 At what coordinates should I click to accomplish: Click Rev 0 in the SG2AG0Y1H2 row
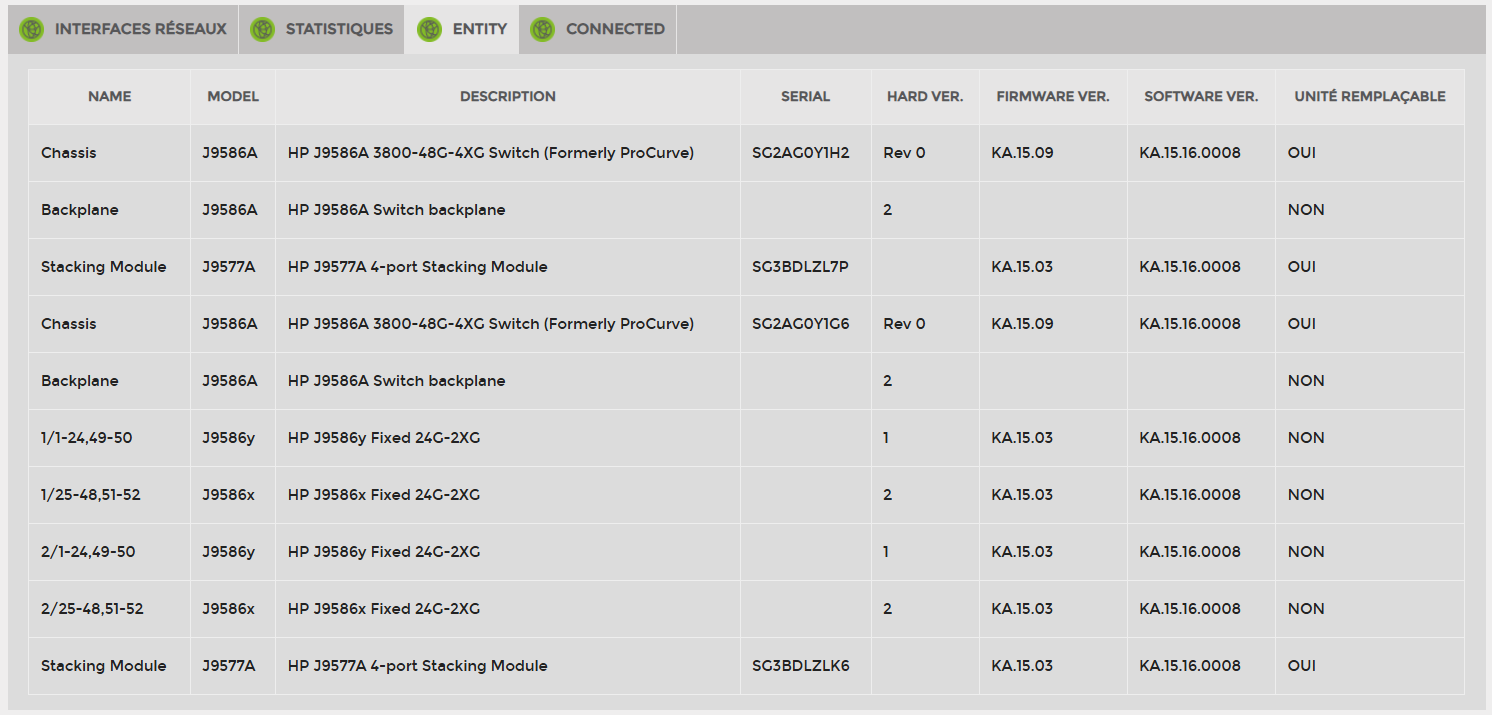tap(905, 153)
